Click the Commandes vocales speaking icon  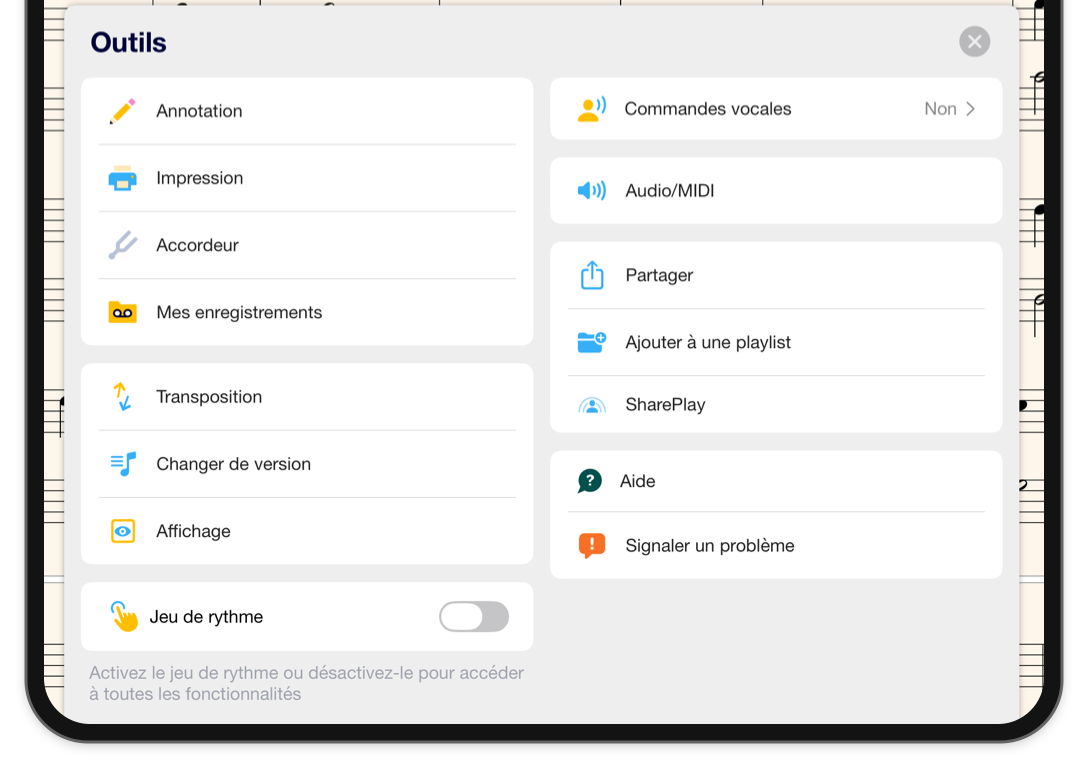[x=592, y=109]
